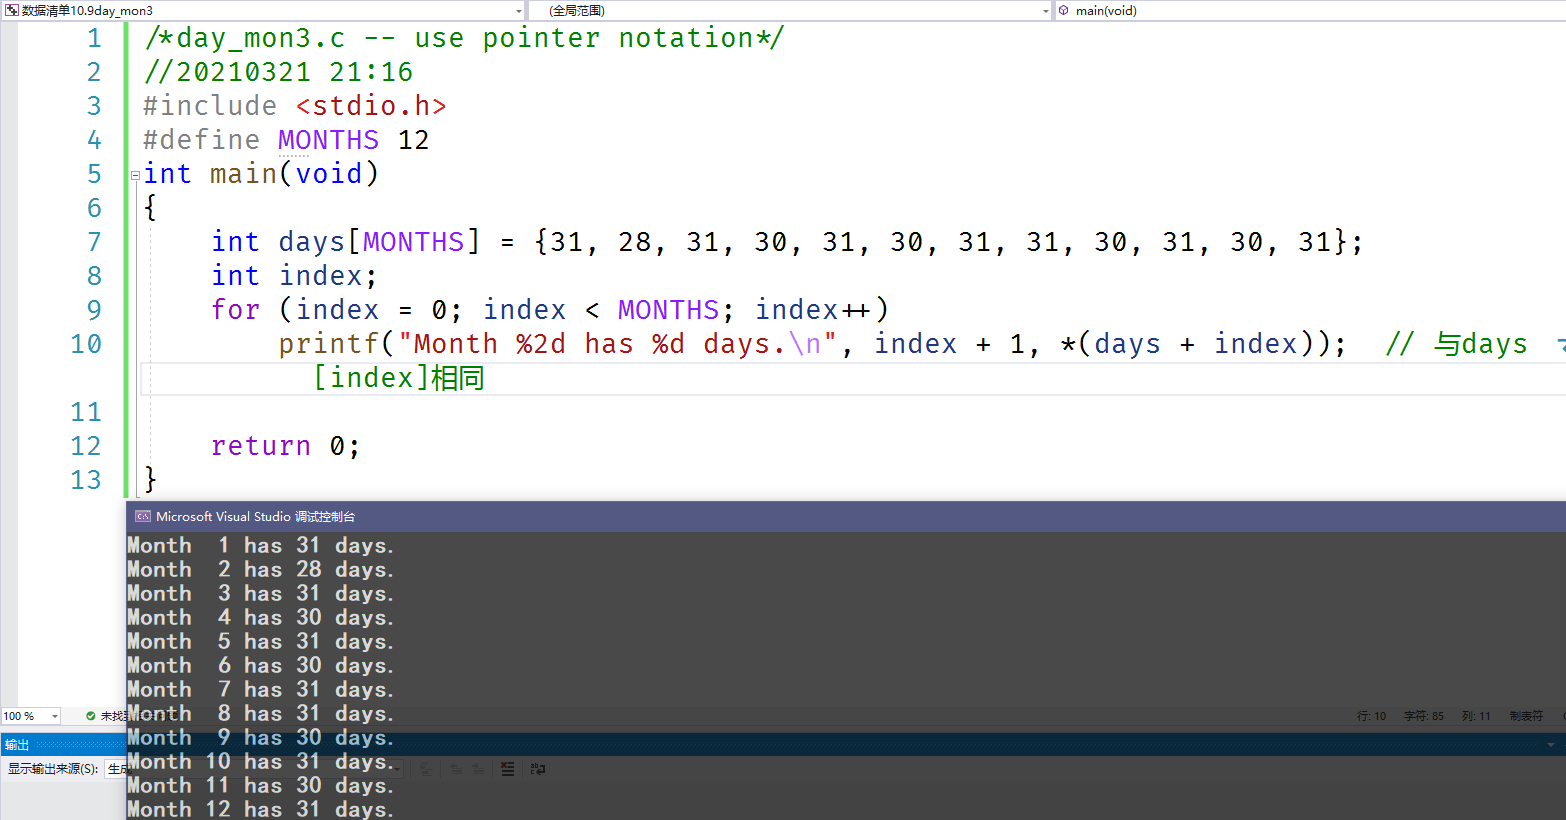Click the 制表符 status bar indicator
This screenshot has height=820, width=1566.
pyautogui.click(x=1526, y=716)
